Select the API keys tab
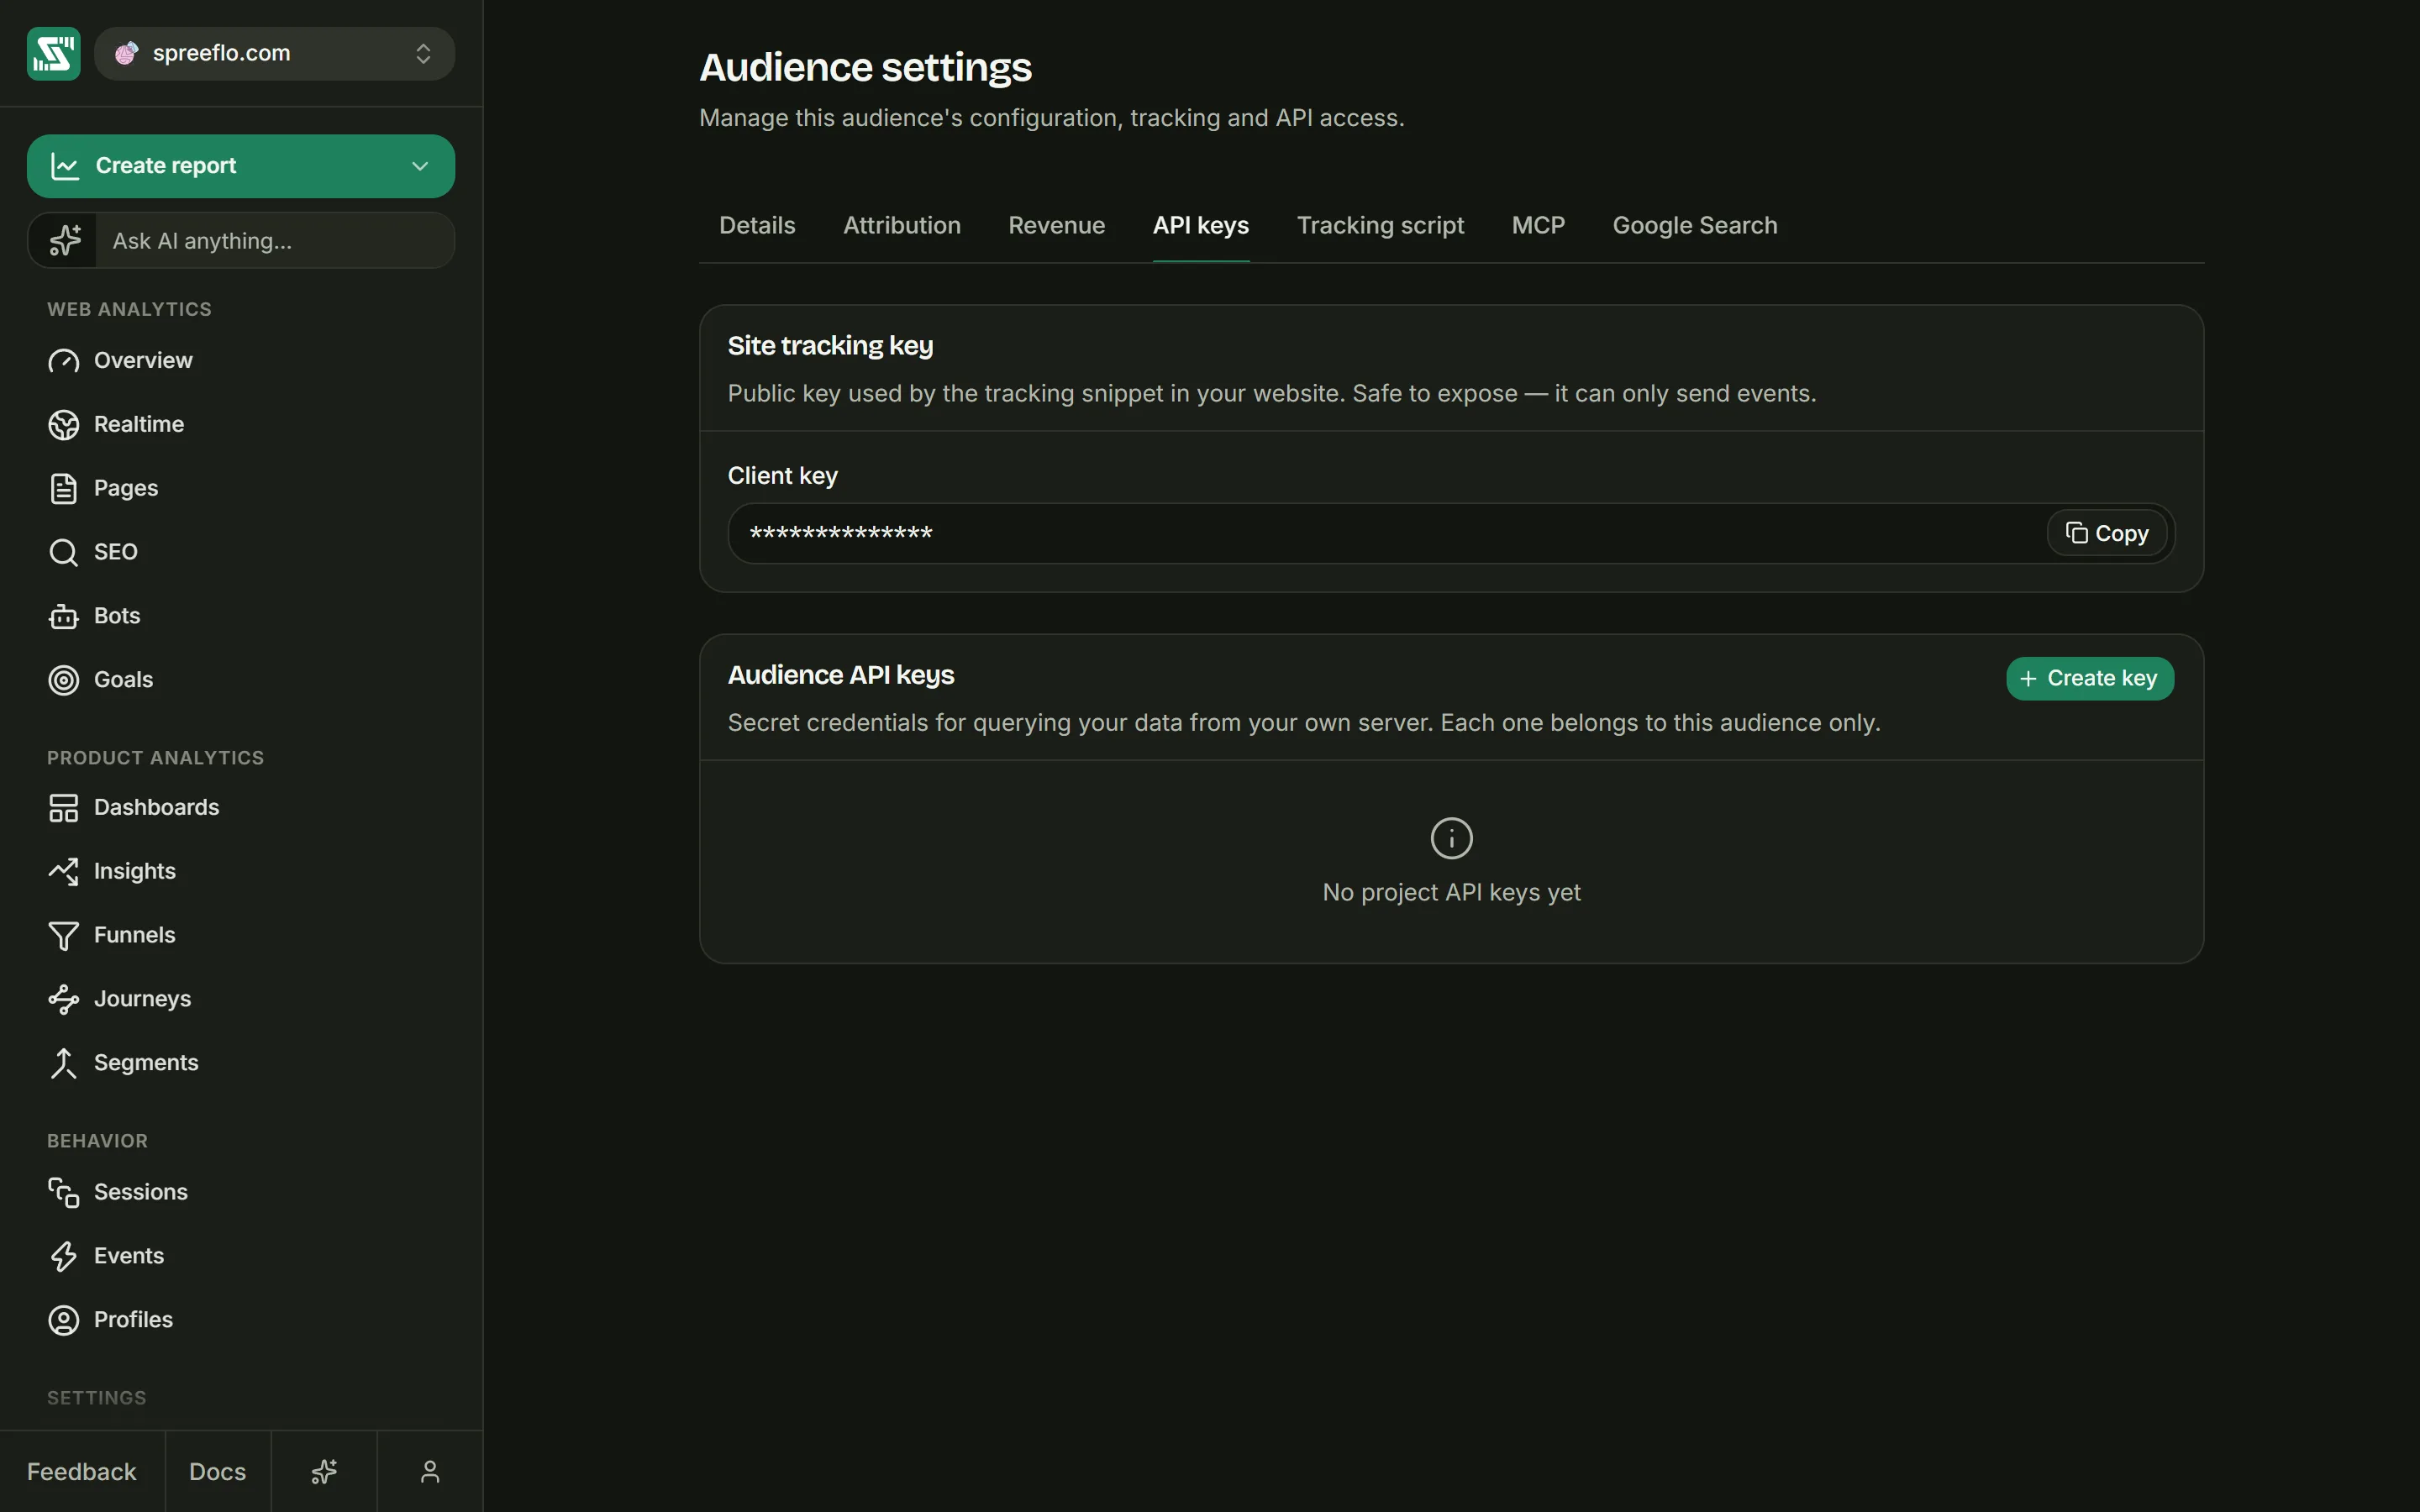 pyautogui.click(x=1201, y=226)
